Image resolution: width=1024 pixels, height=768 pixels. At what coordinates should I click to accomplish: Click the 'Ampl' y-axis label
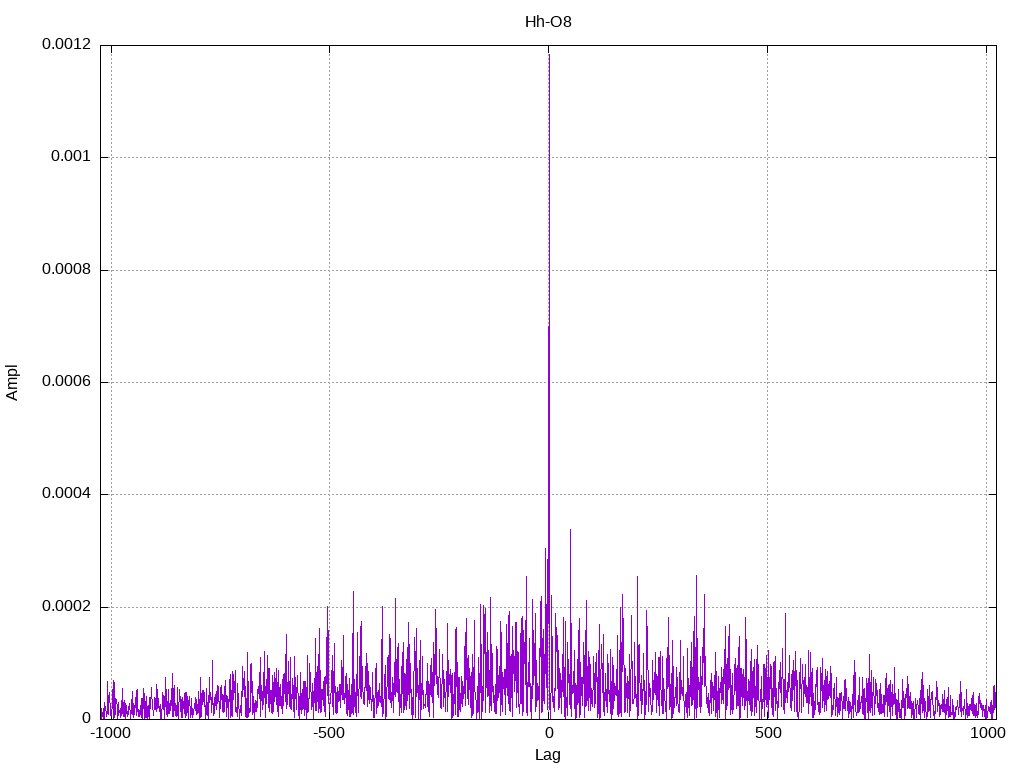(12, 383)
